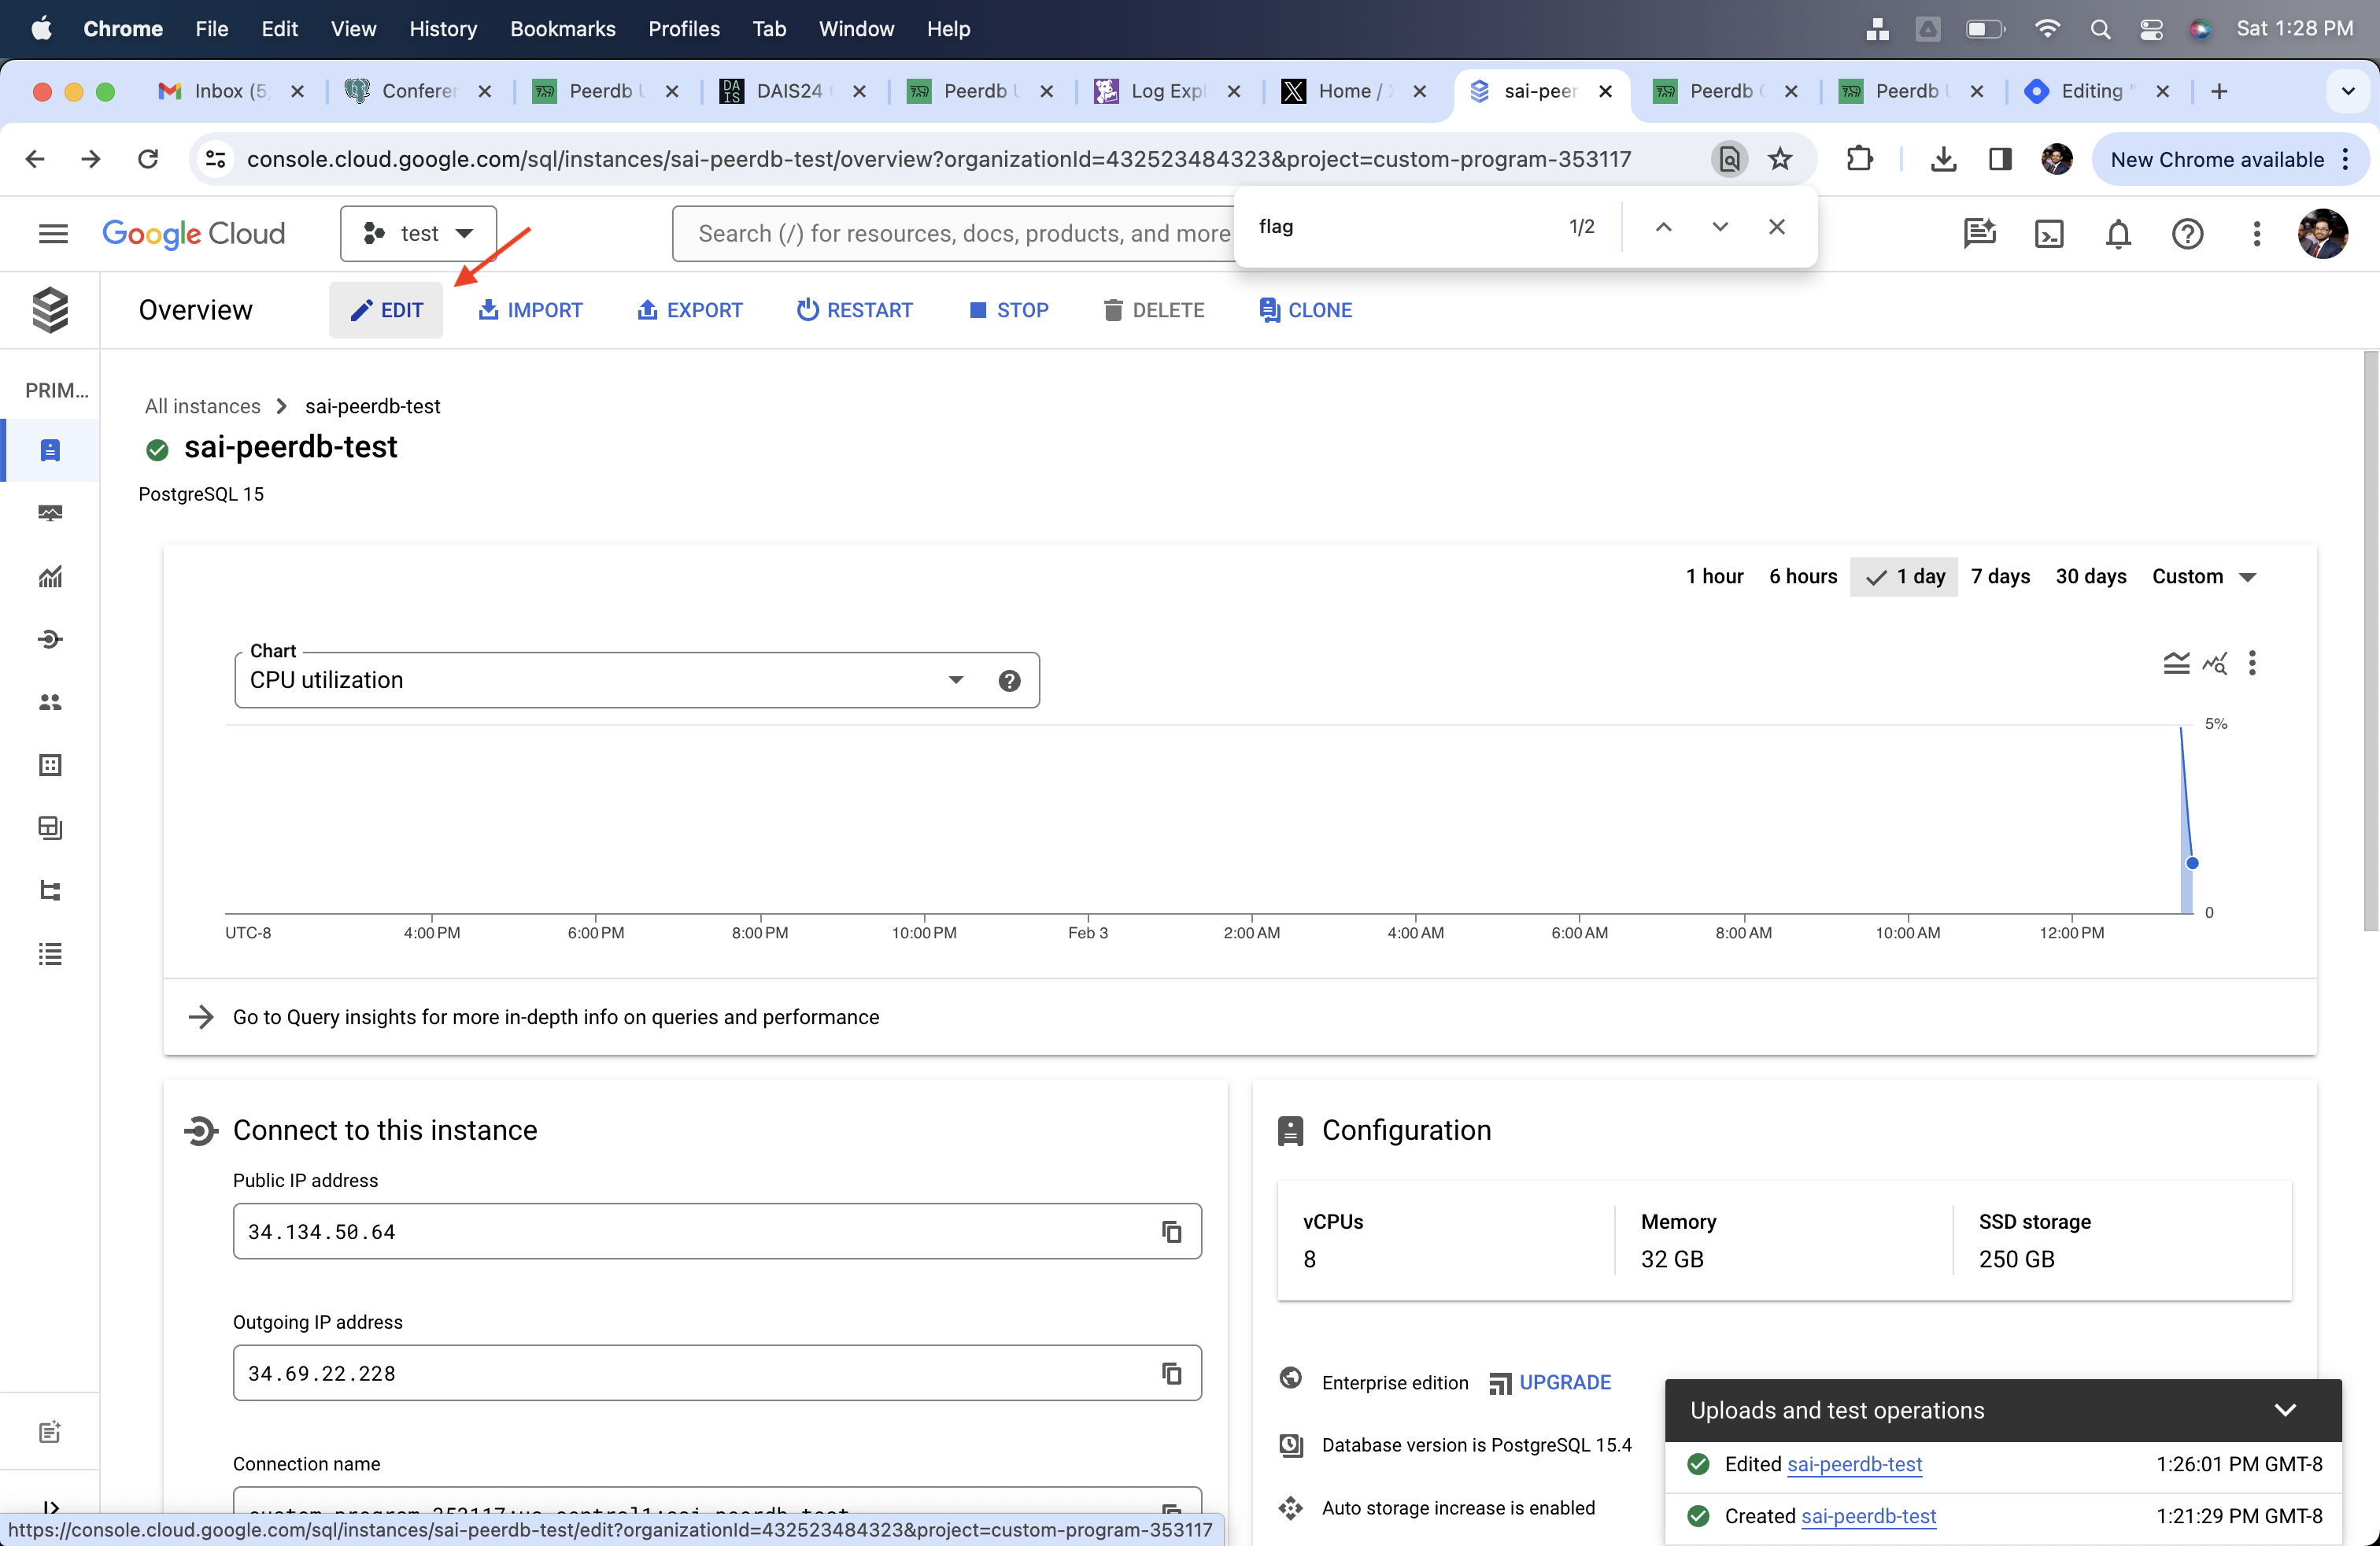2380x1546 pixels.
Task: Click the Export data icon
Action: point(689,309)
